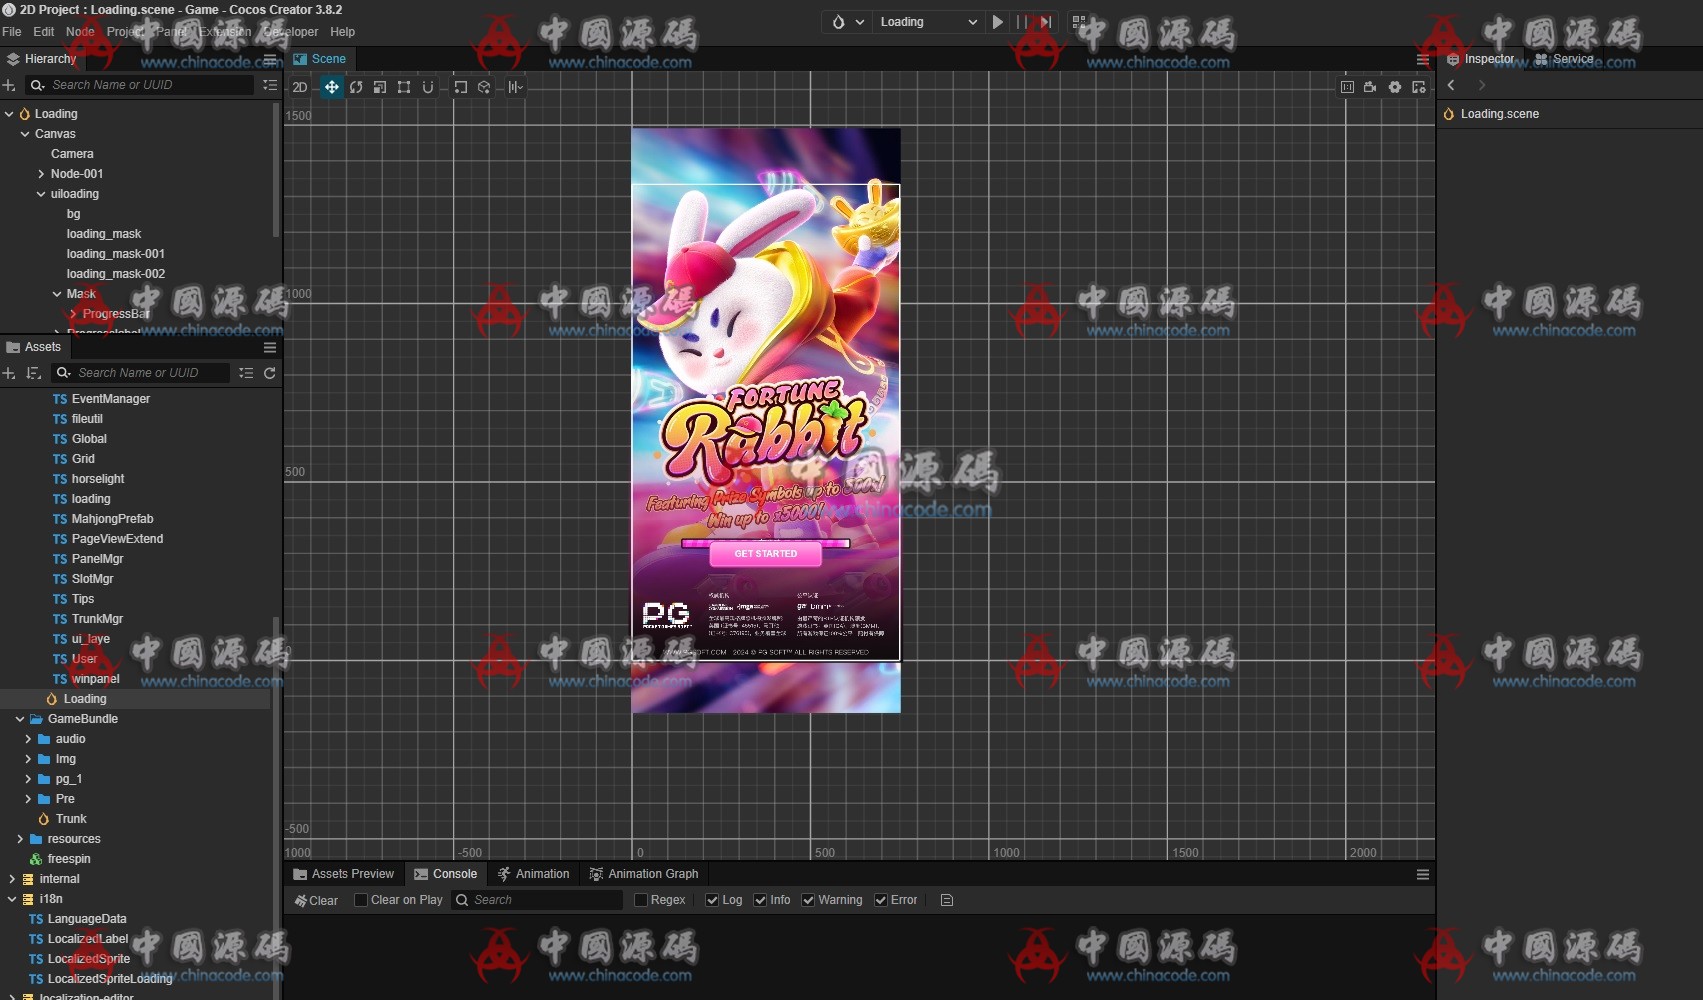Select the Scale gizmo tool

(380, 87)
